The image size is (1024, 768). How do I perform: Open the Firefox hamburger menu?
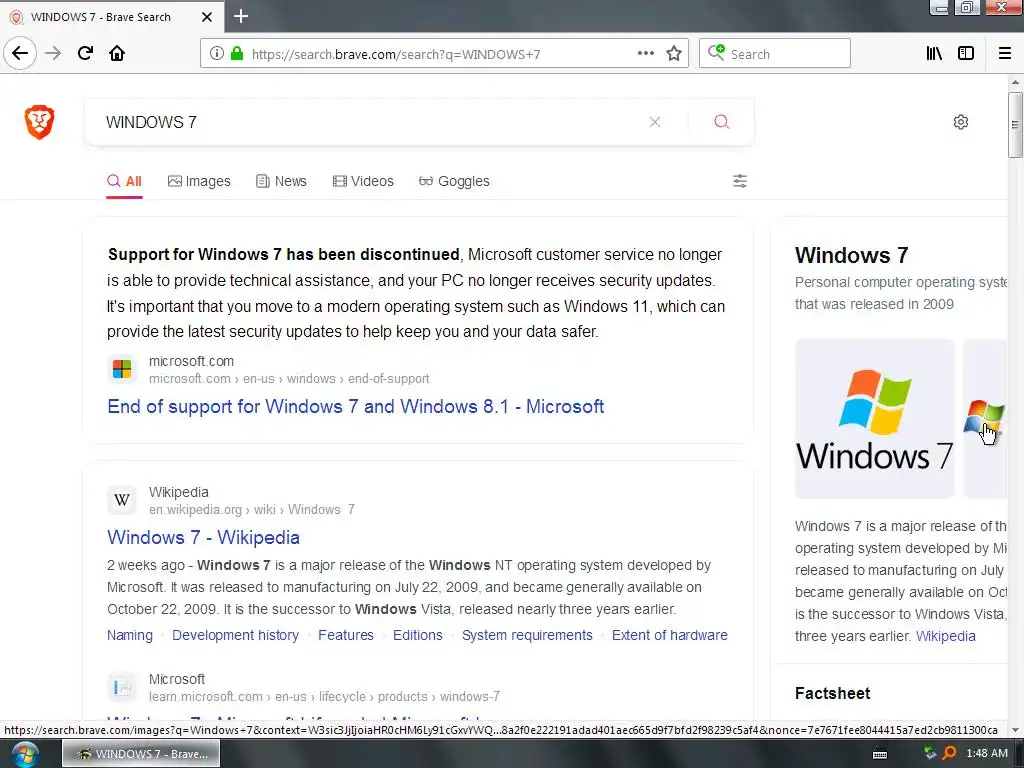click(x=1004, y=54)
